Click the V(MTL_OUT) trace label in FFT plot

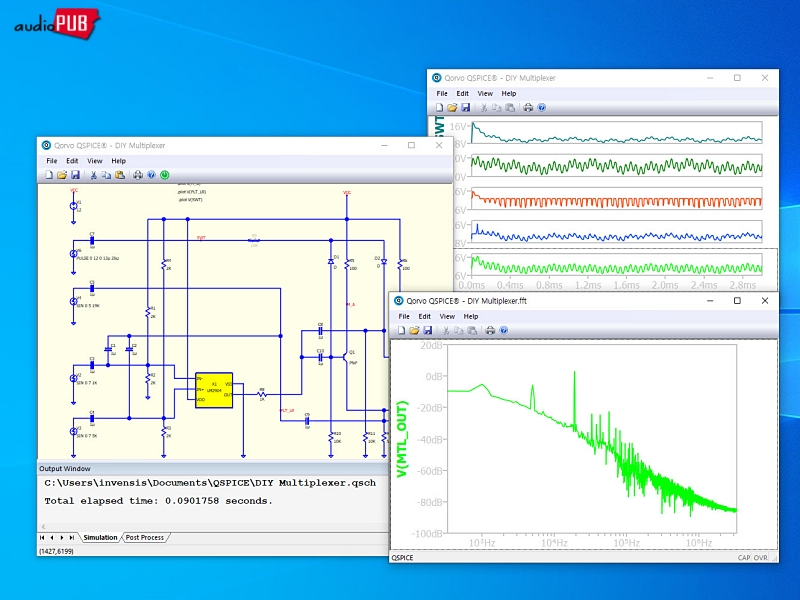click(403, 440)
